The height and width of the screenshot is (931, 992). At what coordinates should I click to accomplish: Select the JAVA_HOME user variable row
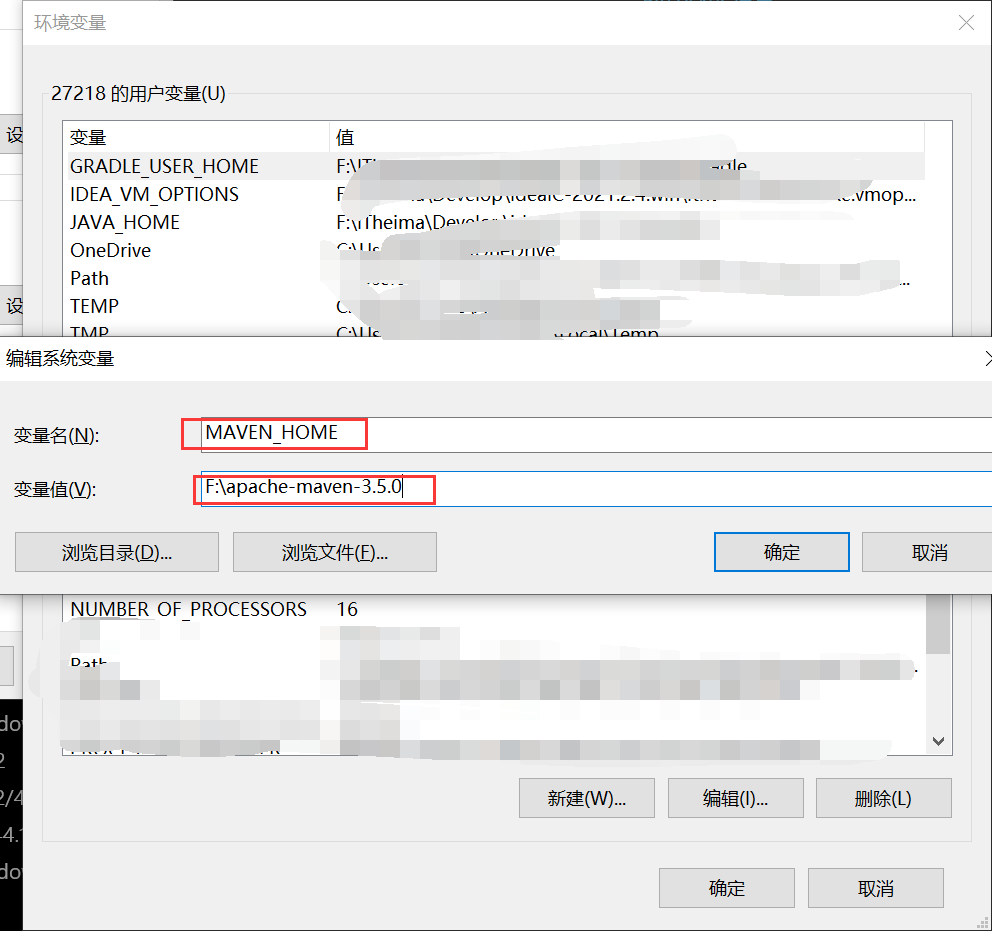pyautogui.click(x=496, y=222)
